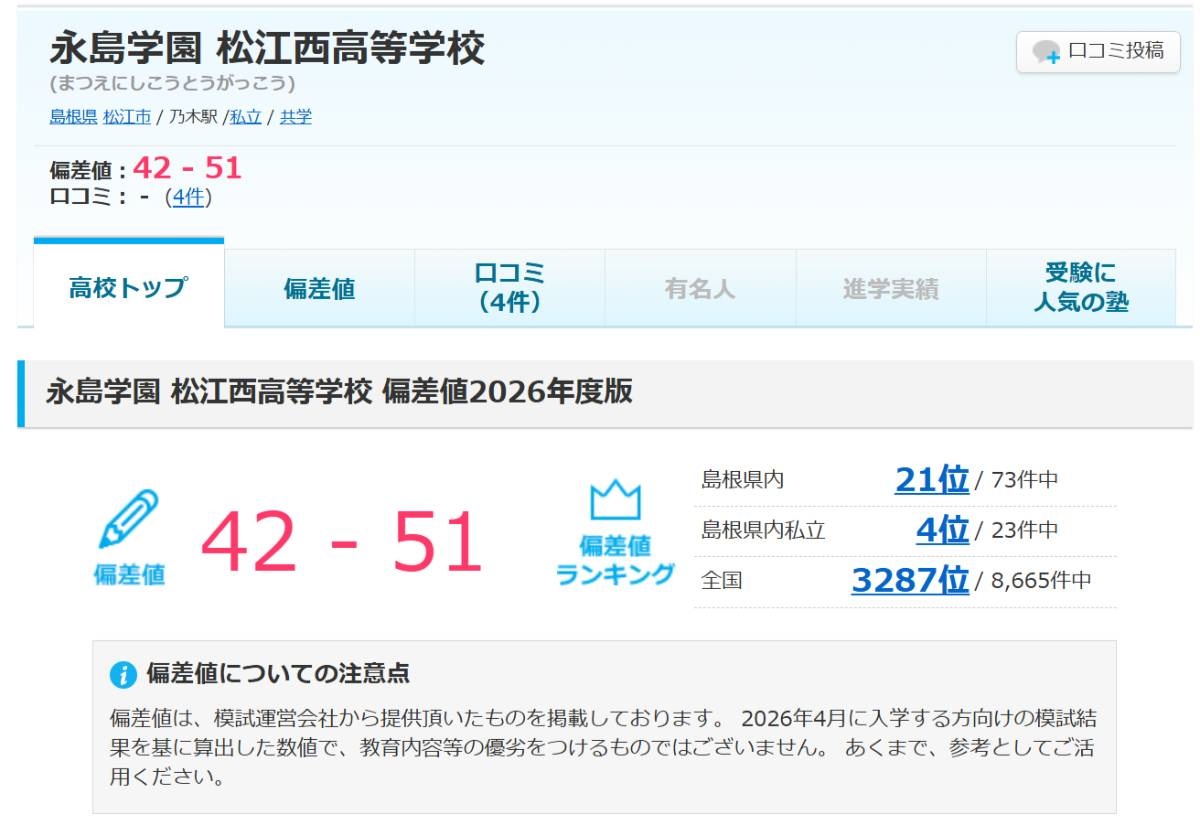Click the blue info icon in notice box
The width and height of the screenshot is (1200, 836).
tap(122, 675)
